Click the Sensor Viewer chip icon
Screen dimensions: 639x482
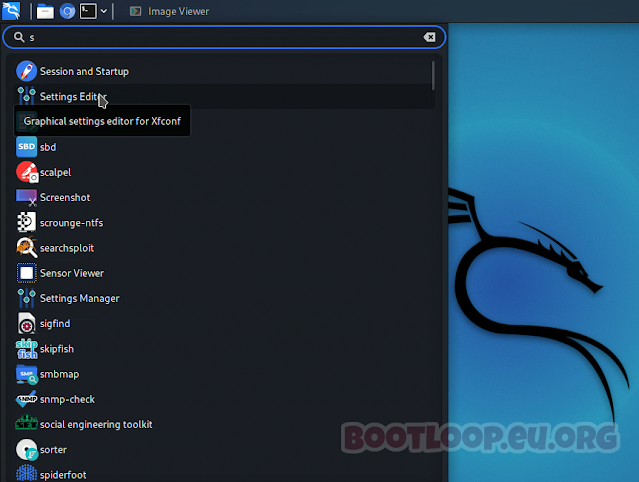tap(26, 273)
